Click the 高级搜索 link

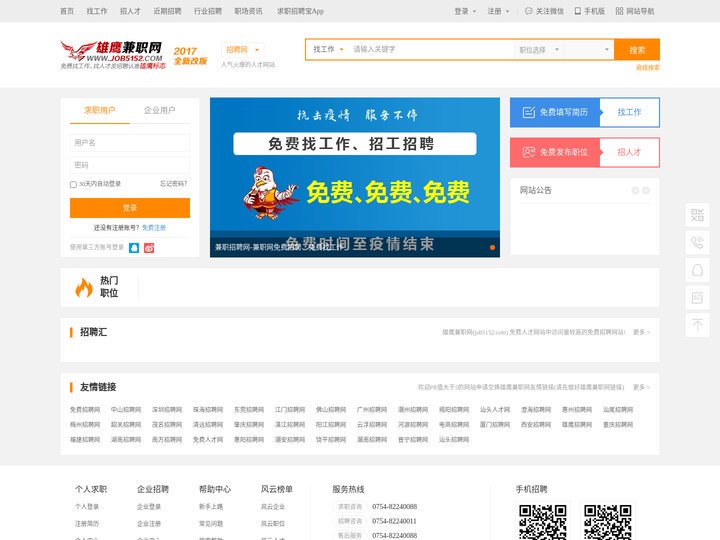click(647, 68)
